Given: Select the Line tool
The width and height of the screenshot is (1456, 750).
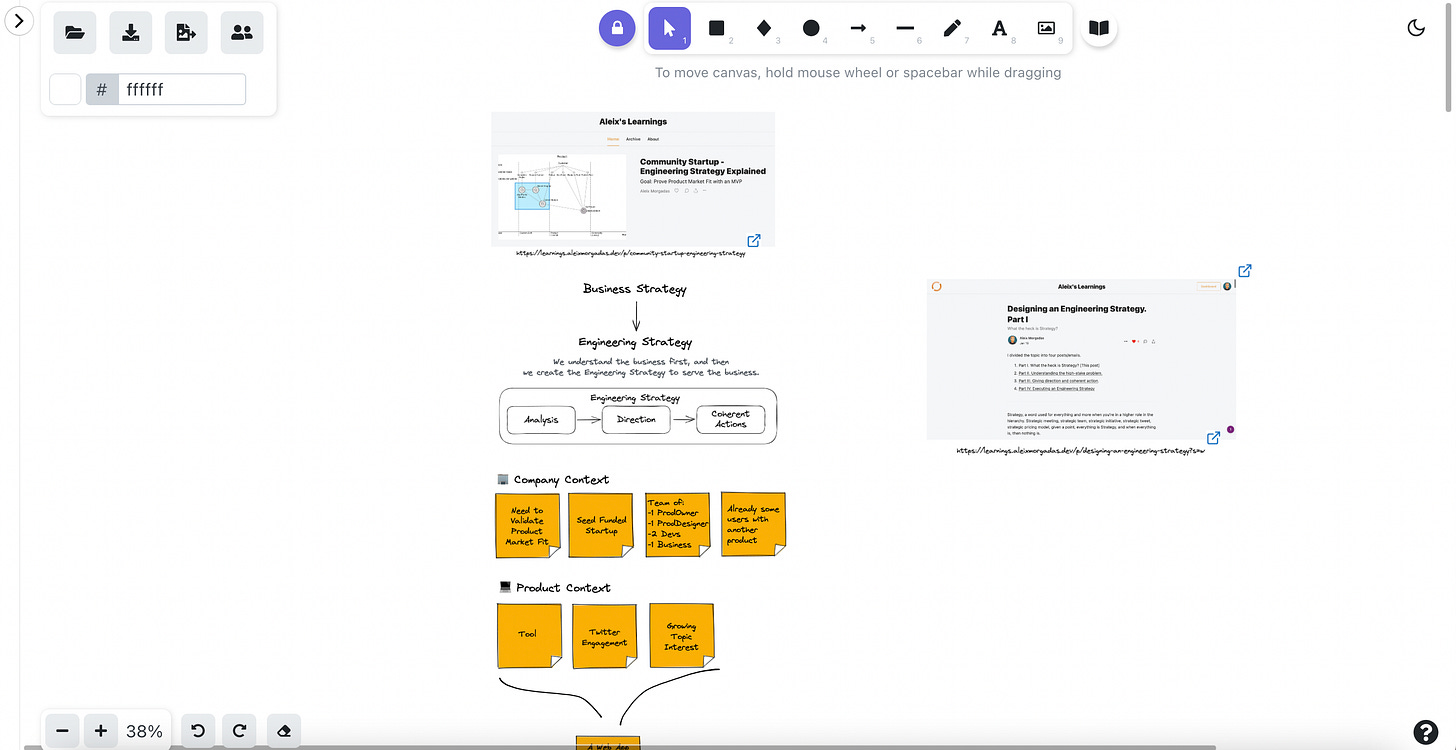Looking at the screenshot, I should 905,28.
